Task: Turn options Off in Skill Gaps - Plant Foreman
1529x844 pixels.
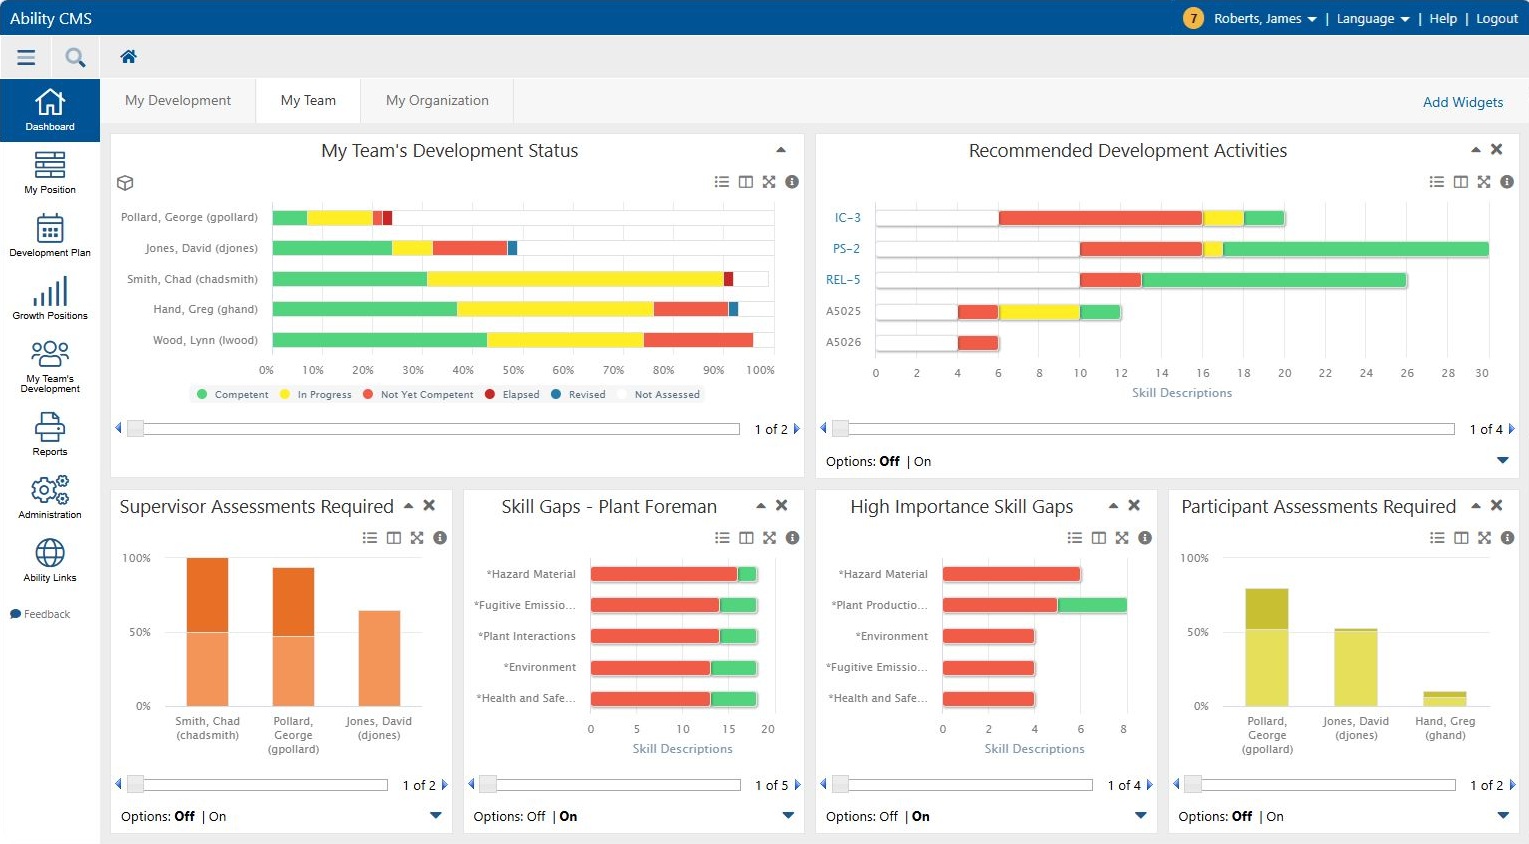Action: [536, 816]
